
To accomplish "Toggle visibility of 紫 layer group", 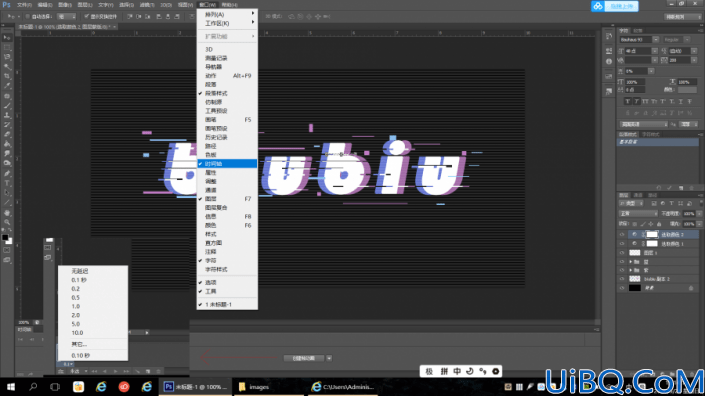I will pyautogui.click(x=622, y=270).
